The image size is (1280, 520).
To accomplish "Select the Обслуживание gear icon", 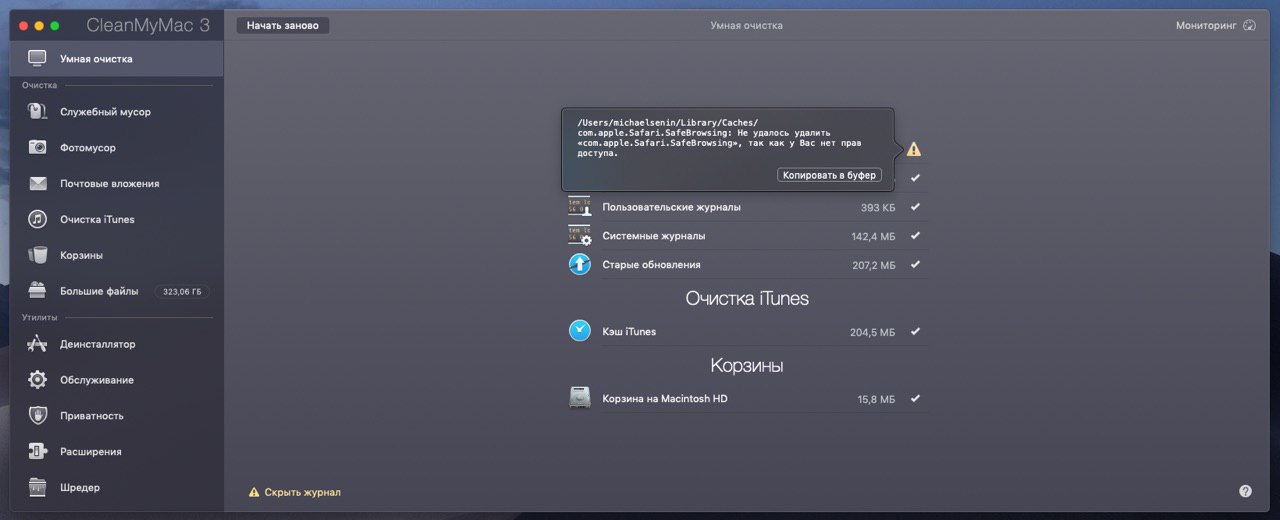I will click(x=37, y=380).
